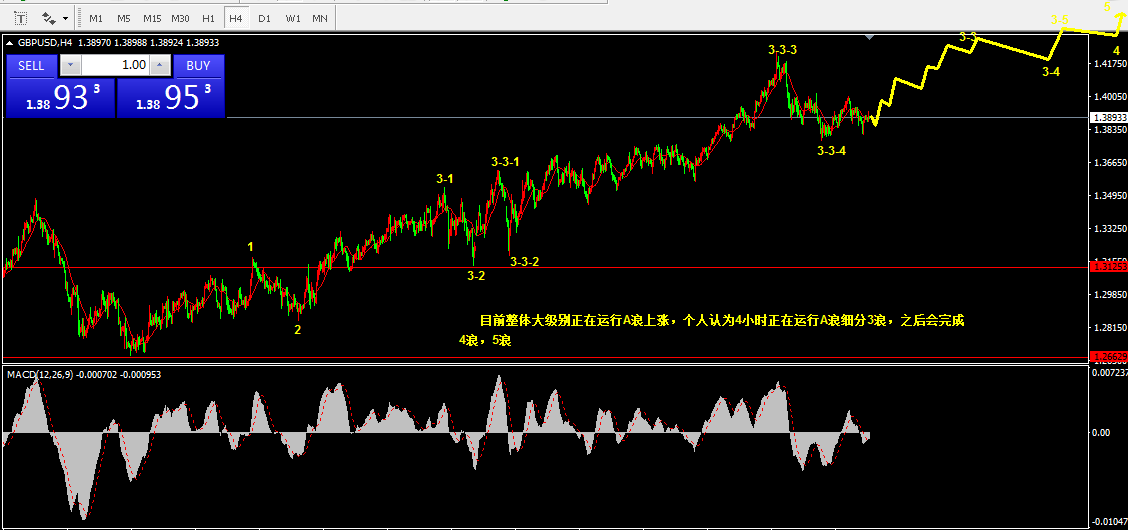Select the active H4 timeframe button

click(x=236, y=18)
